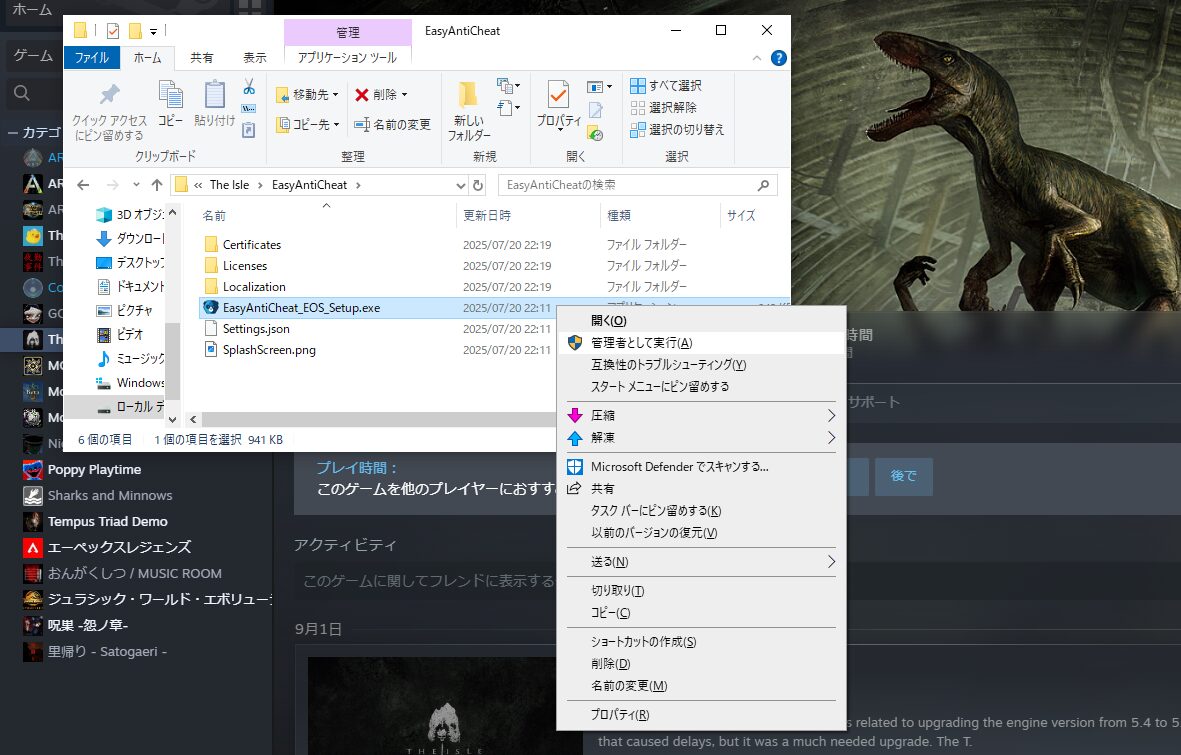Click the Explorer Back arrow

pos(83,185)
